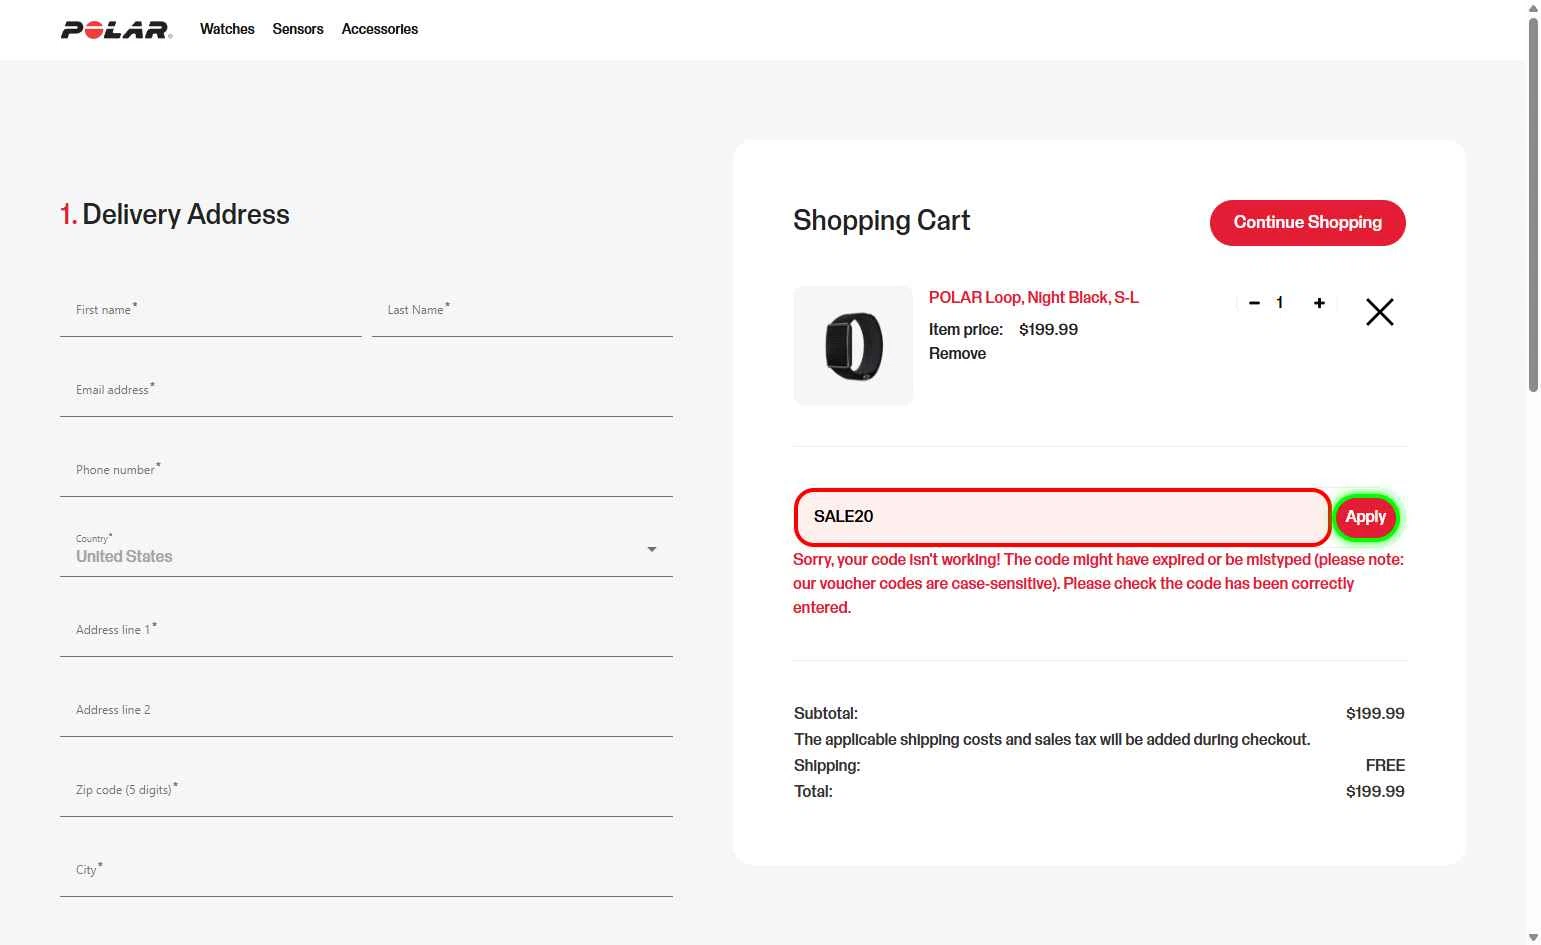The width and height of the screenshot is (1541, 945).
Task: Click the Total amount $199.99
Action: tap(1375, 792)
